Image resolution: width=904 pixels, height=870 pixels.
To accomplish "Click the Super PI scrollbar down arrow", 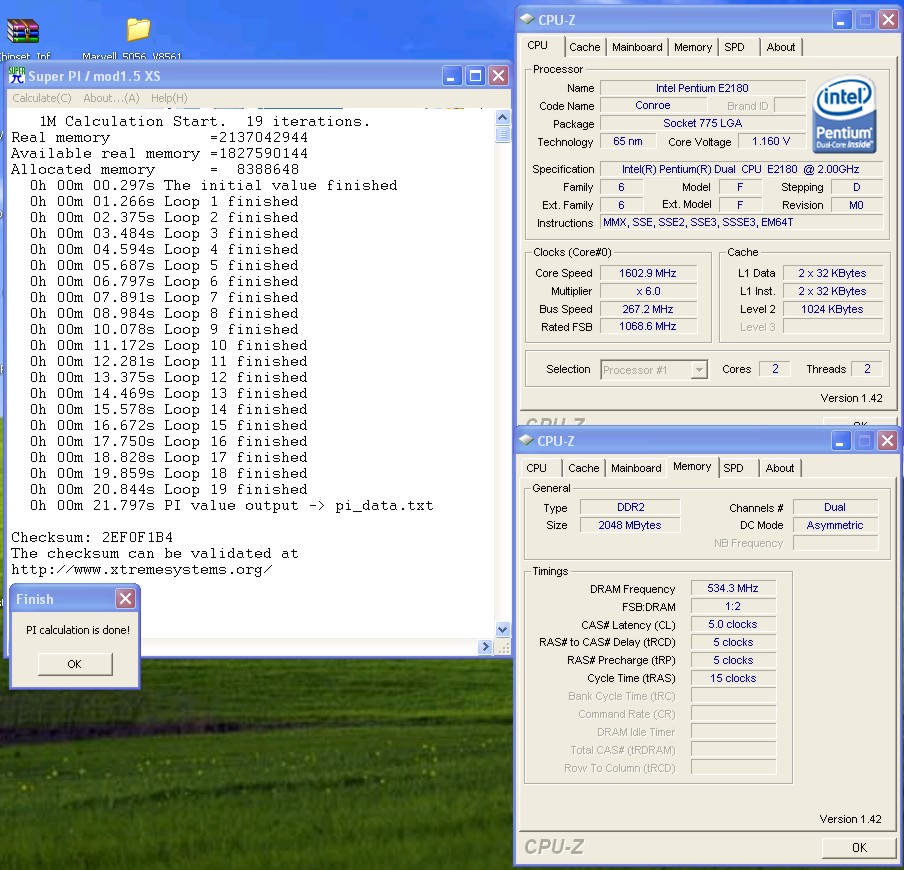I will [x=503, y=629].
